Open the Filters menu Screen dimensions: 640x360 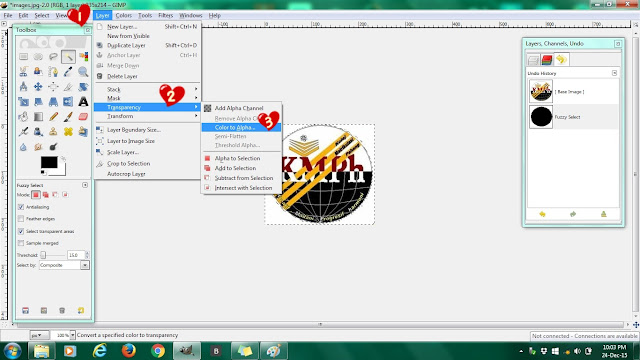point(165,16)
